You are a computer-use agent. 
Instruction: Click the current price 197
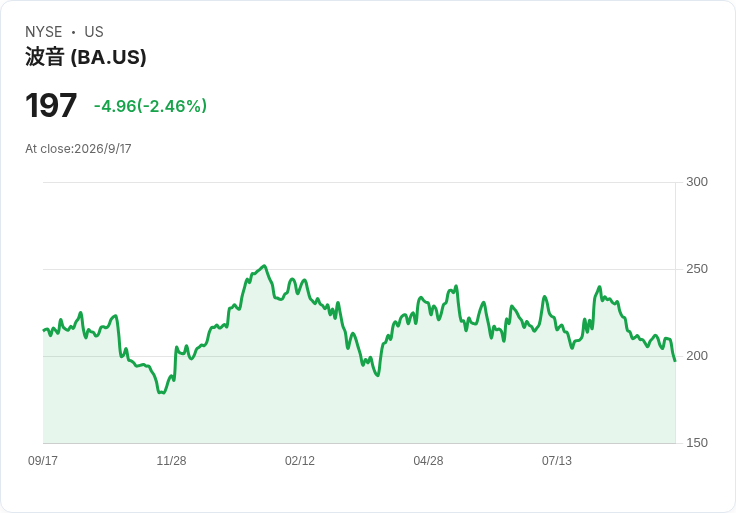point(51,106)
